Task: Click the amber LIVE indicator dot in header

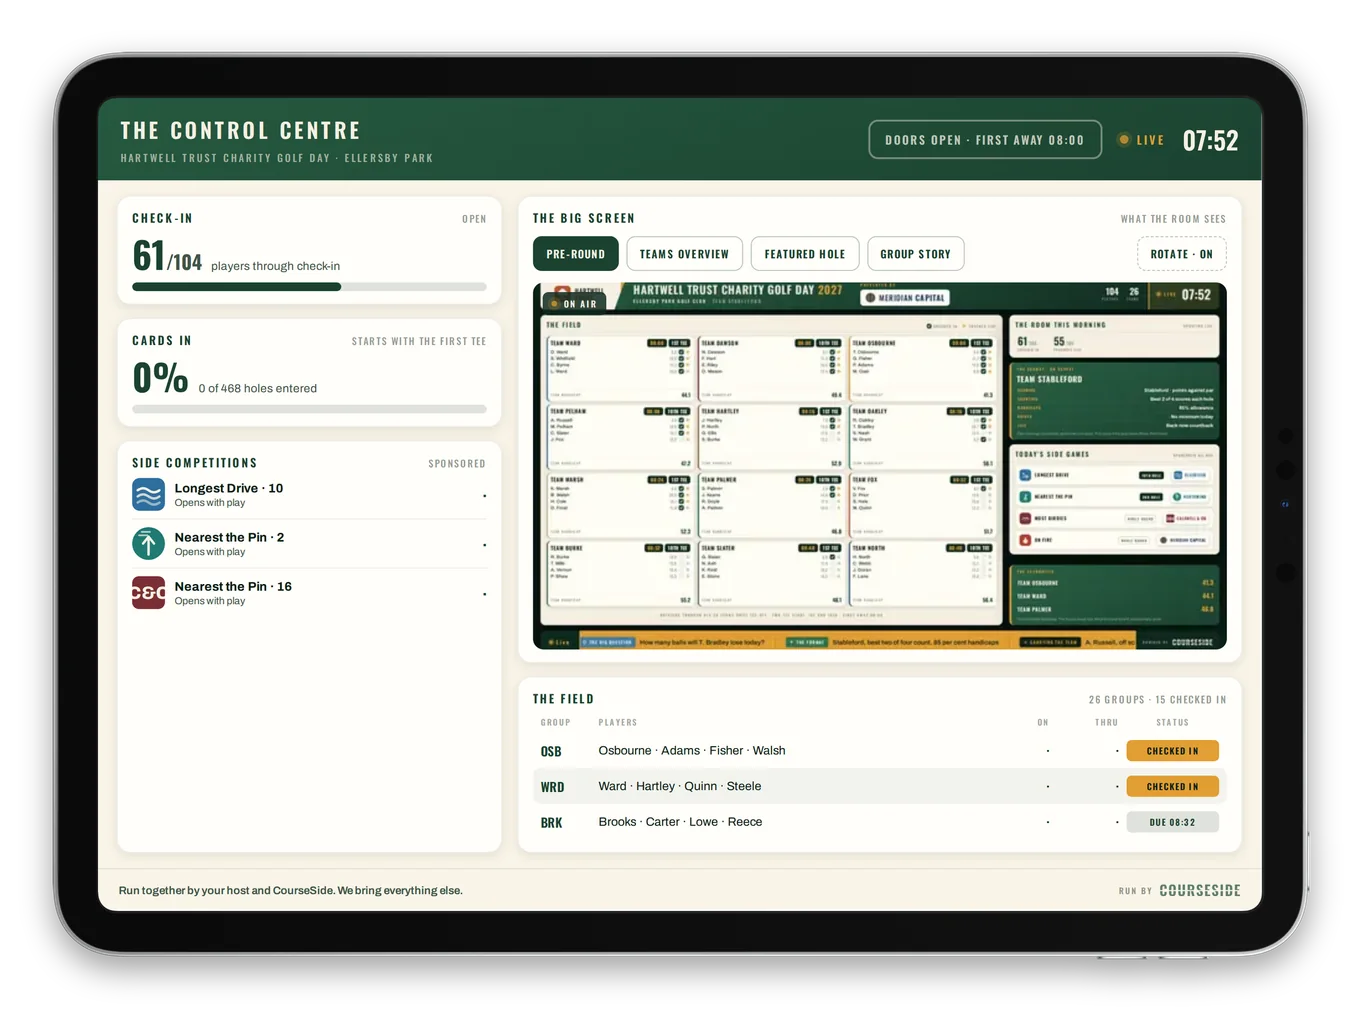Action: tap(1124, 140)
